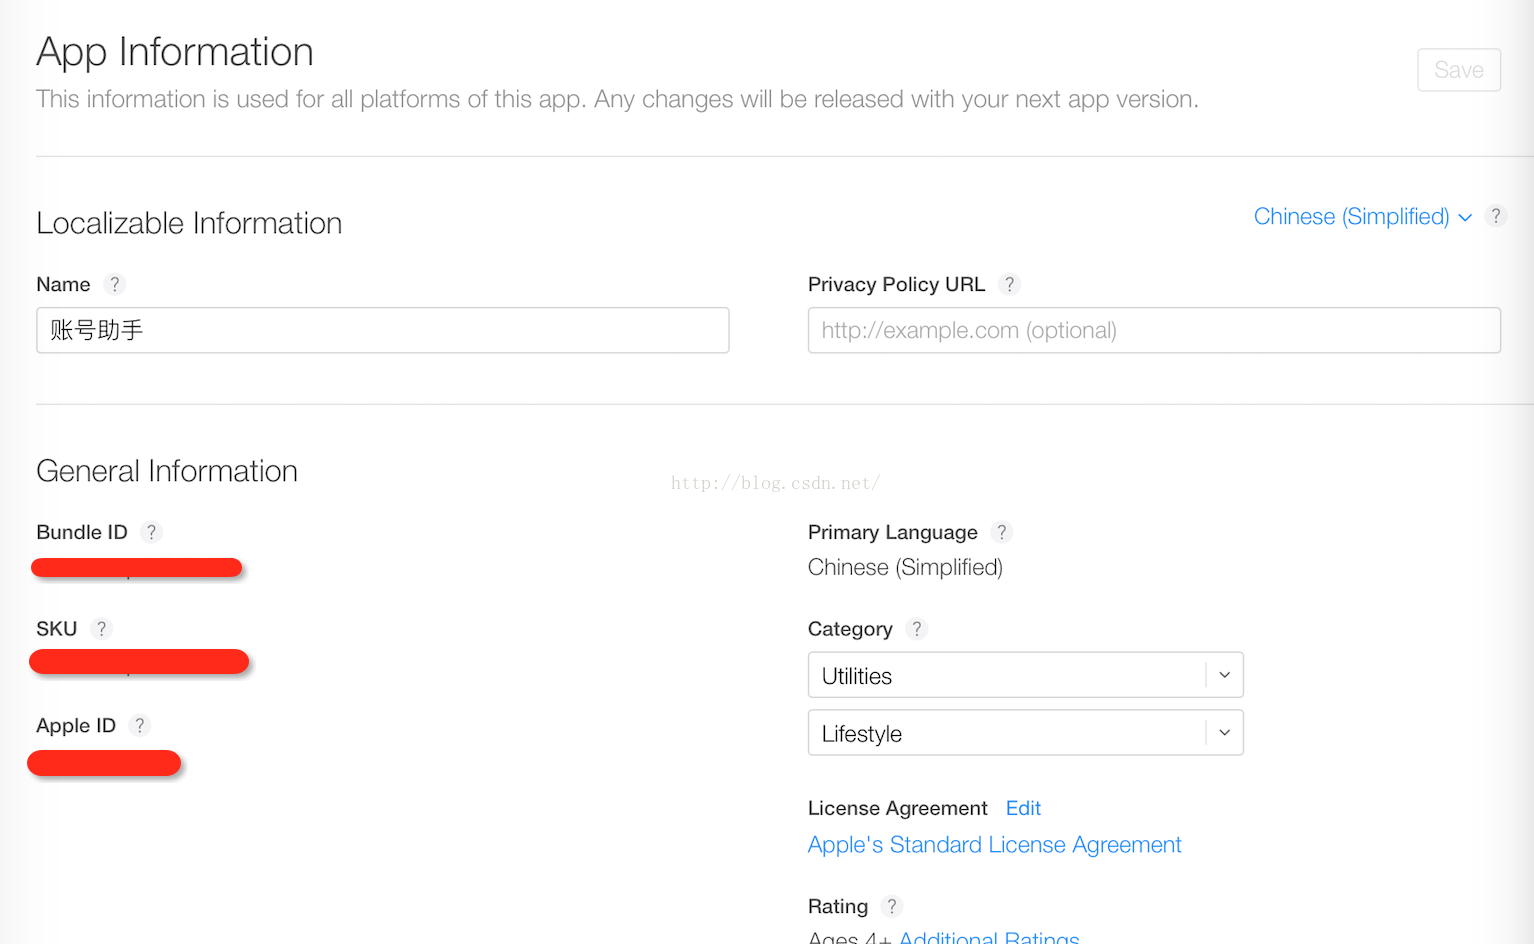Click into the app Name text field

[382, 330]
